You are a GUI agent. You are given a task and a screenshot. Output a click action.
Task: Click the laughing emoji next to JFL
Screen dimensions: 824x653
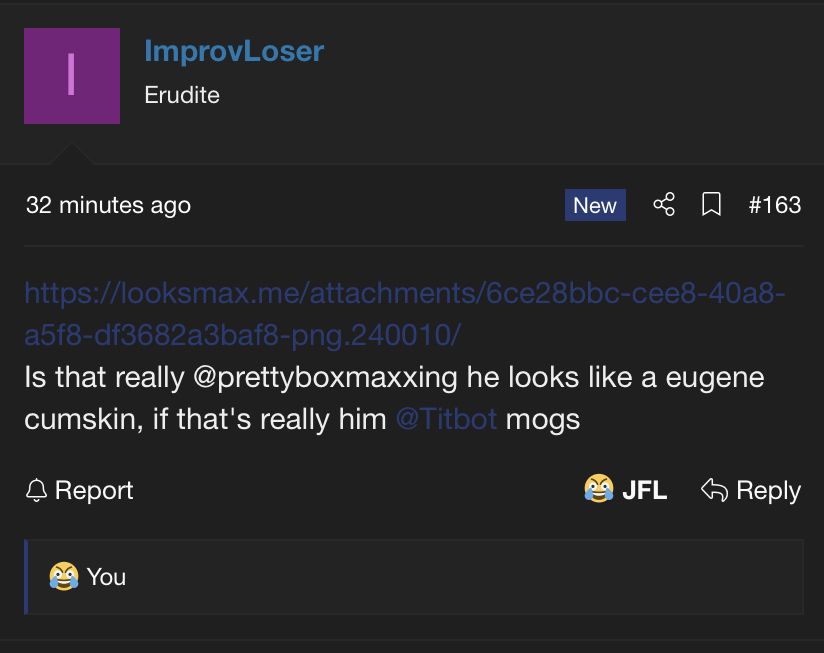[x=598, y=489]
